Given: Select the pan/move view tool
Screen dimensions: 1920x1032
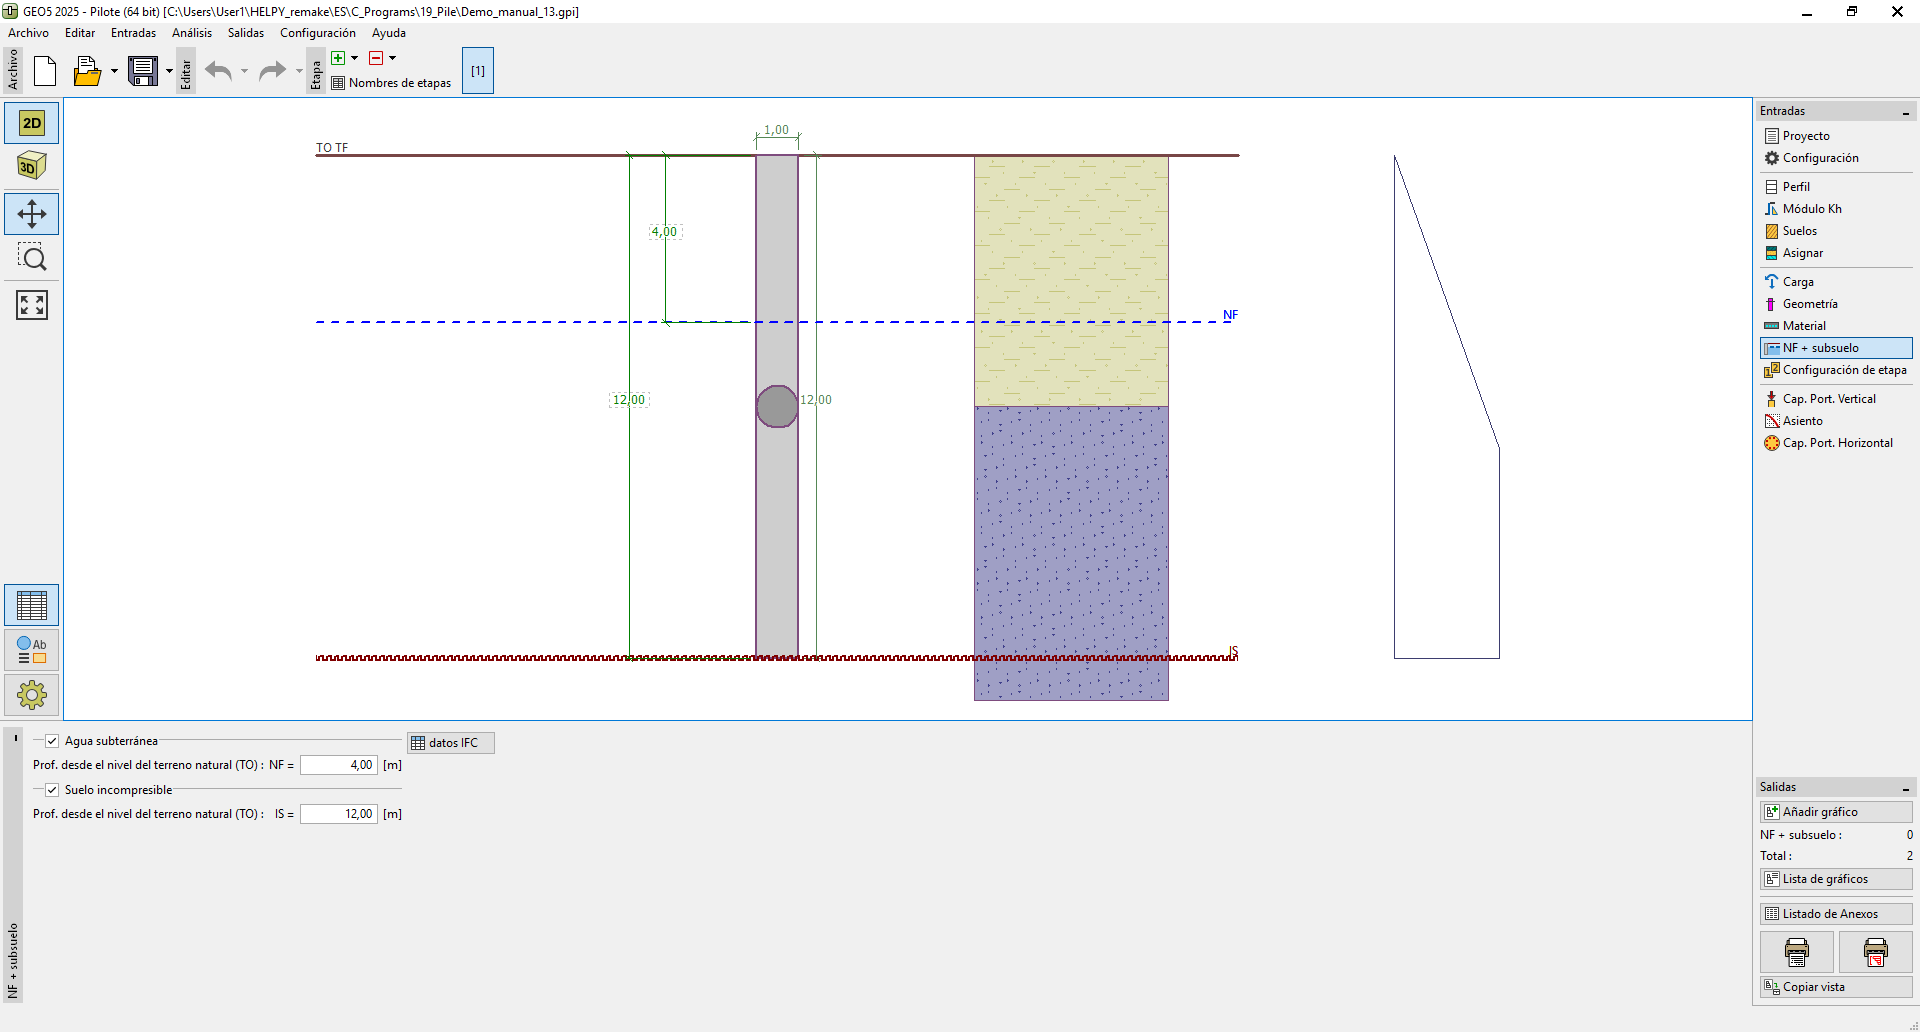Looking at the screenshot, I should tap(32, 214).
